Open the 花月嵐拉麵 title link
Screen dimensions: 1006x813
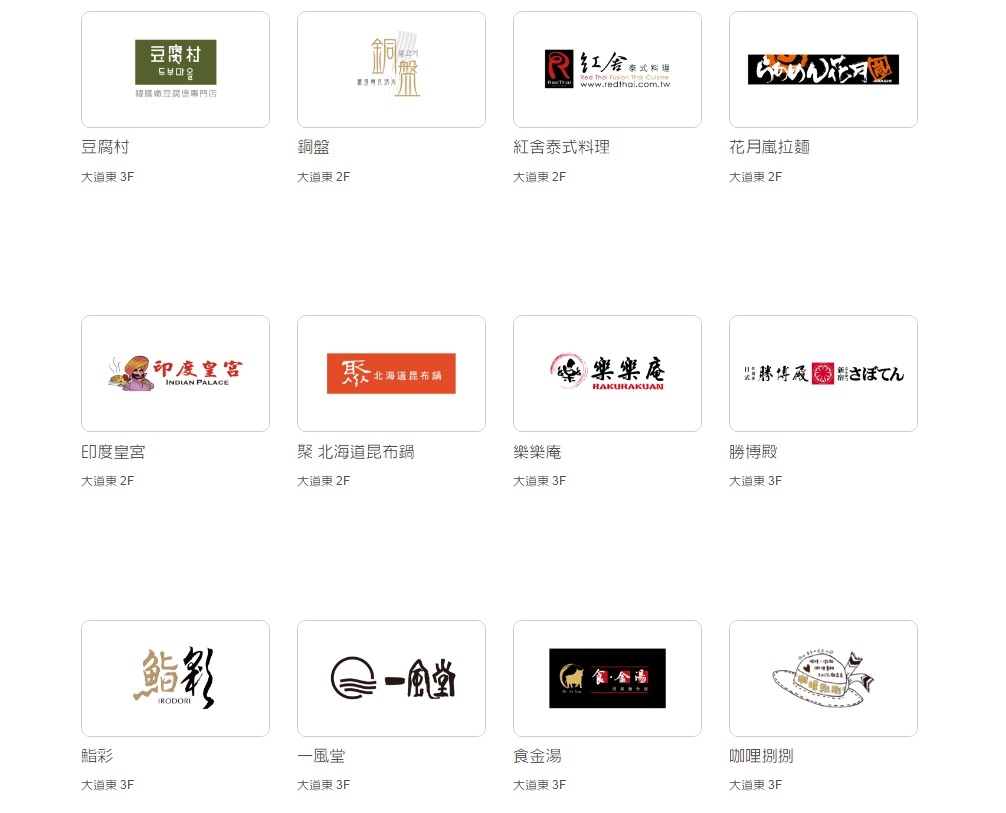[x=769, y=147]
